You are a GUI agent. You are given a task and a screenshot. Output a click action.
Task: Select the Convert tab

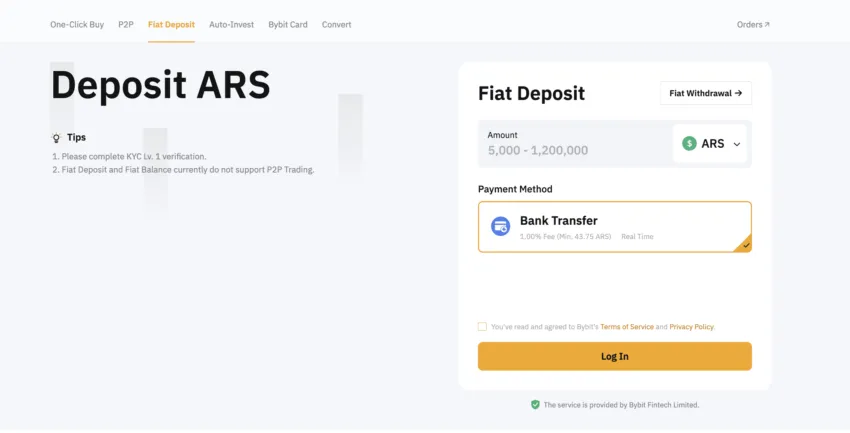click(x=337, y=24)
